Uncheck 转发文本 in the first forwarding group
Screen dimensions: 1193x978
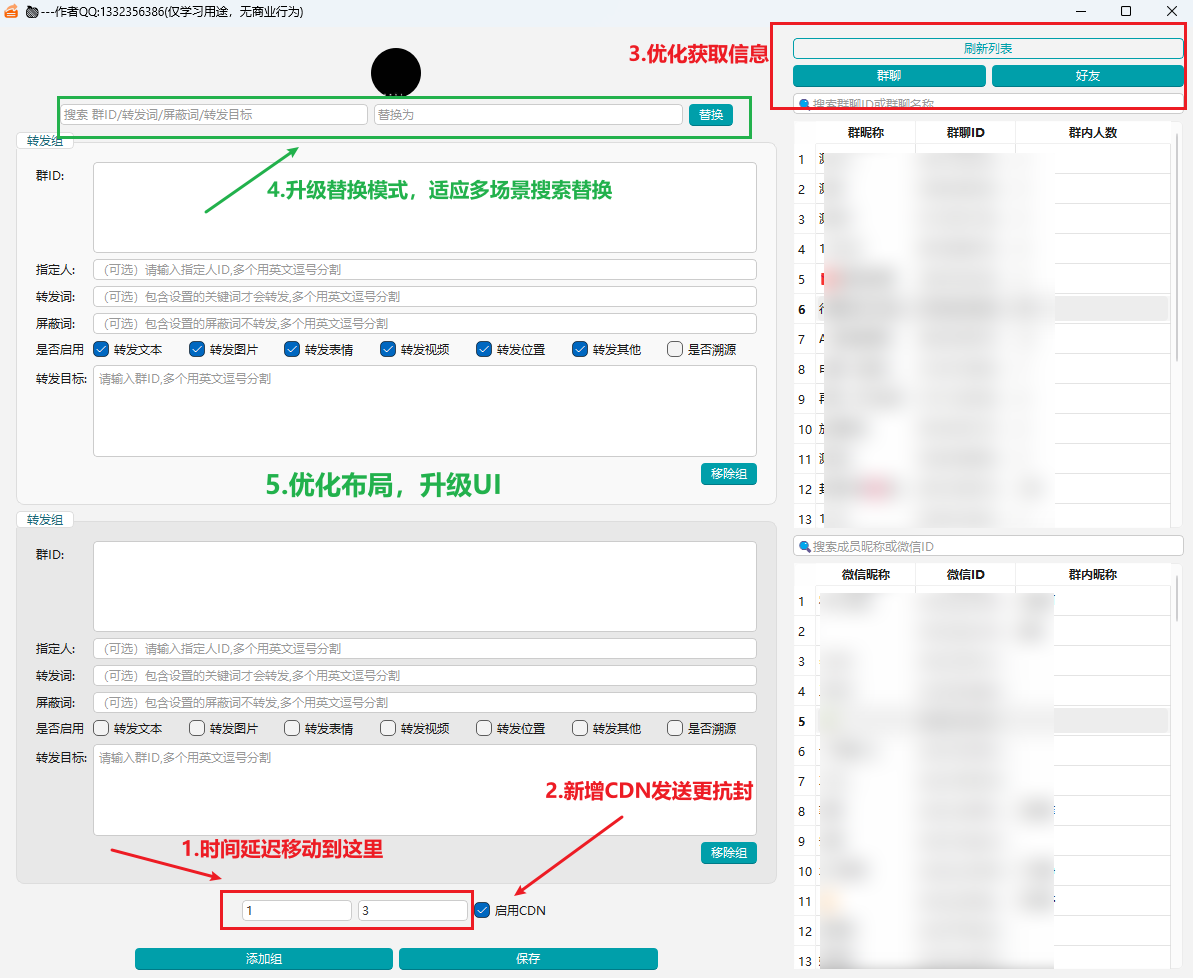[x=101, y=349]
